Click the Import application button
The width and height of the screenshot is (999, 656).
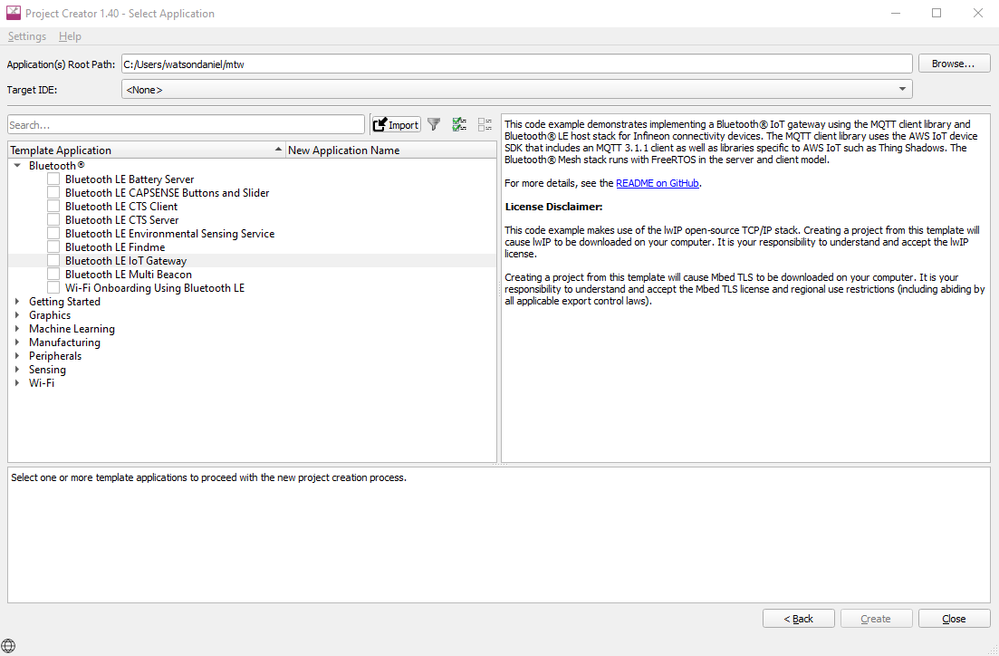pos(395,125)
